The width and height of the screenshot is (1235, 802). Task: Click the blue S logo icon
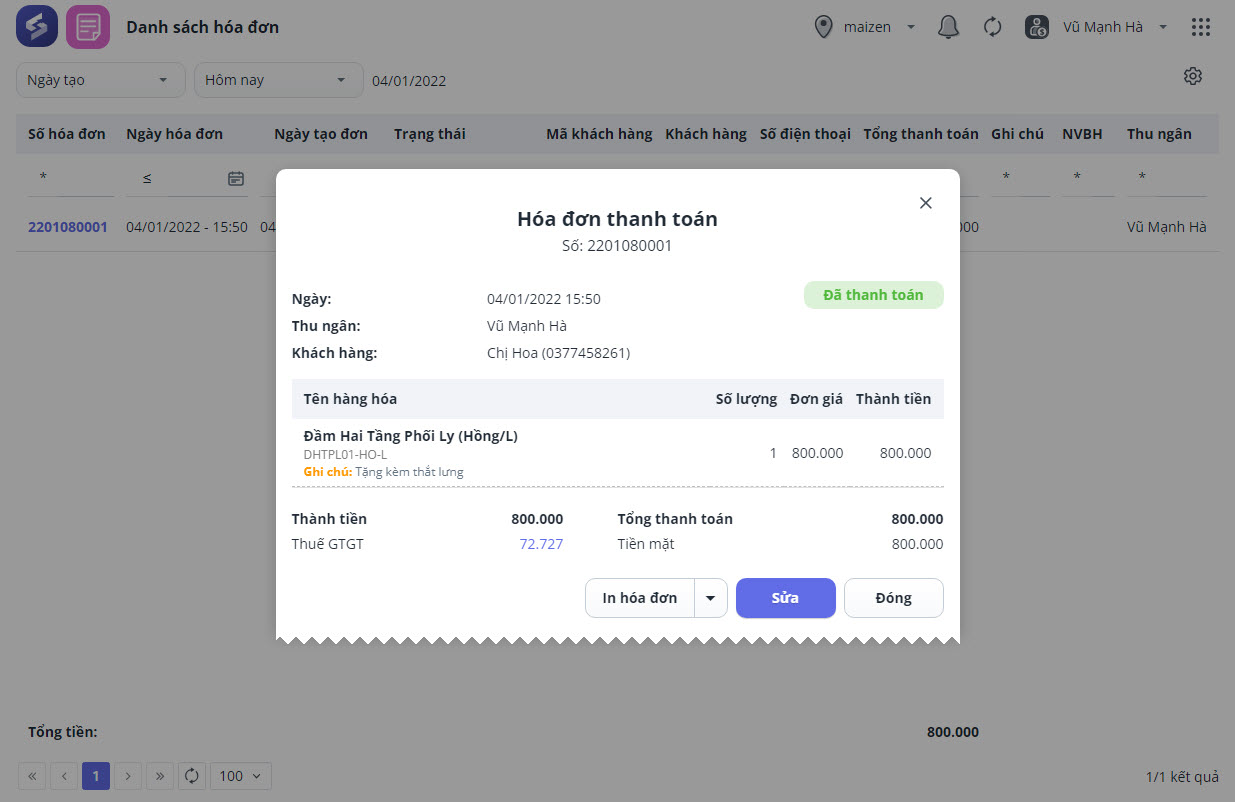click(37, 27)
